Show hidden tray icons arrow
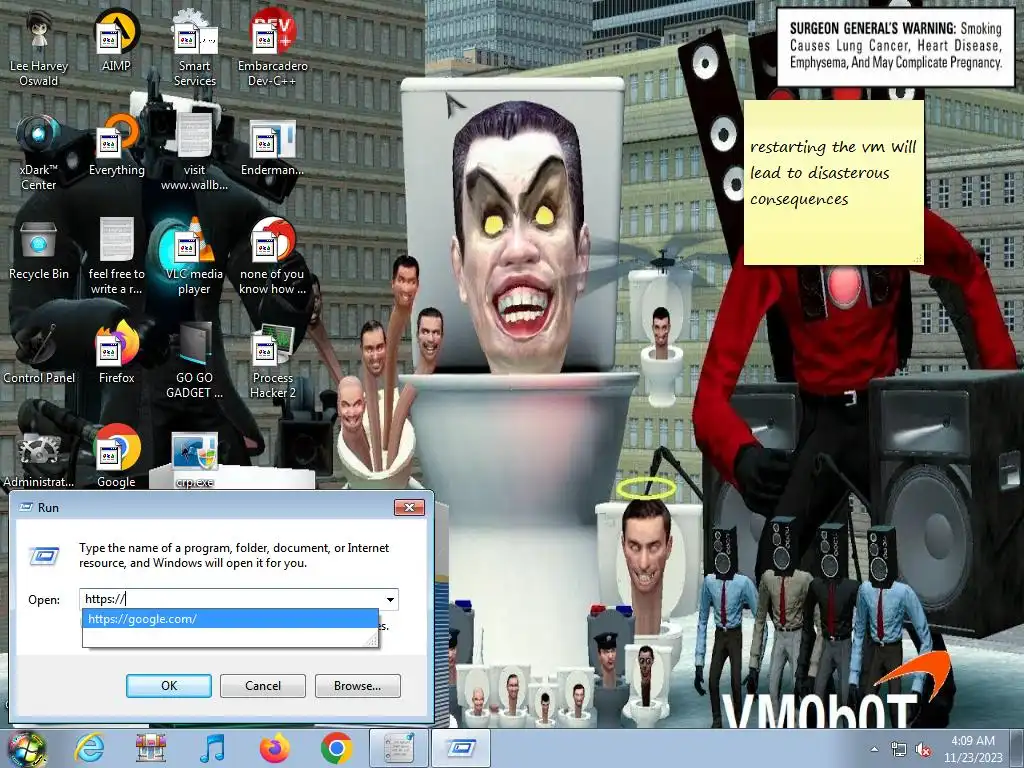The width and height of the screenshot is (1024, 768). point(874,749)
